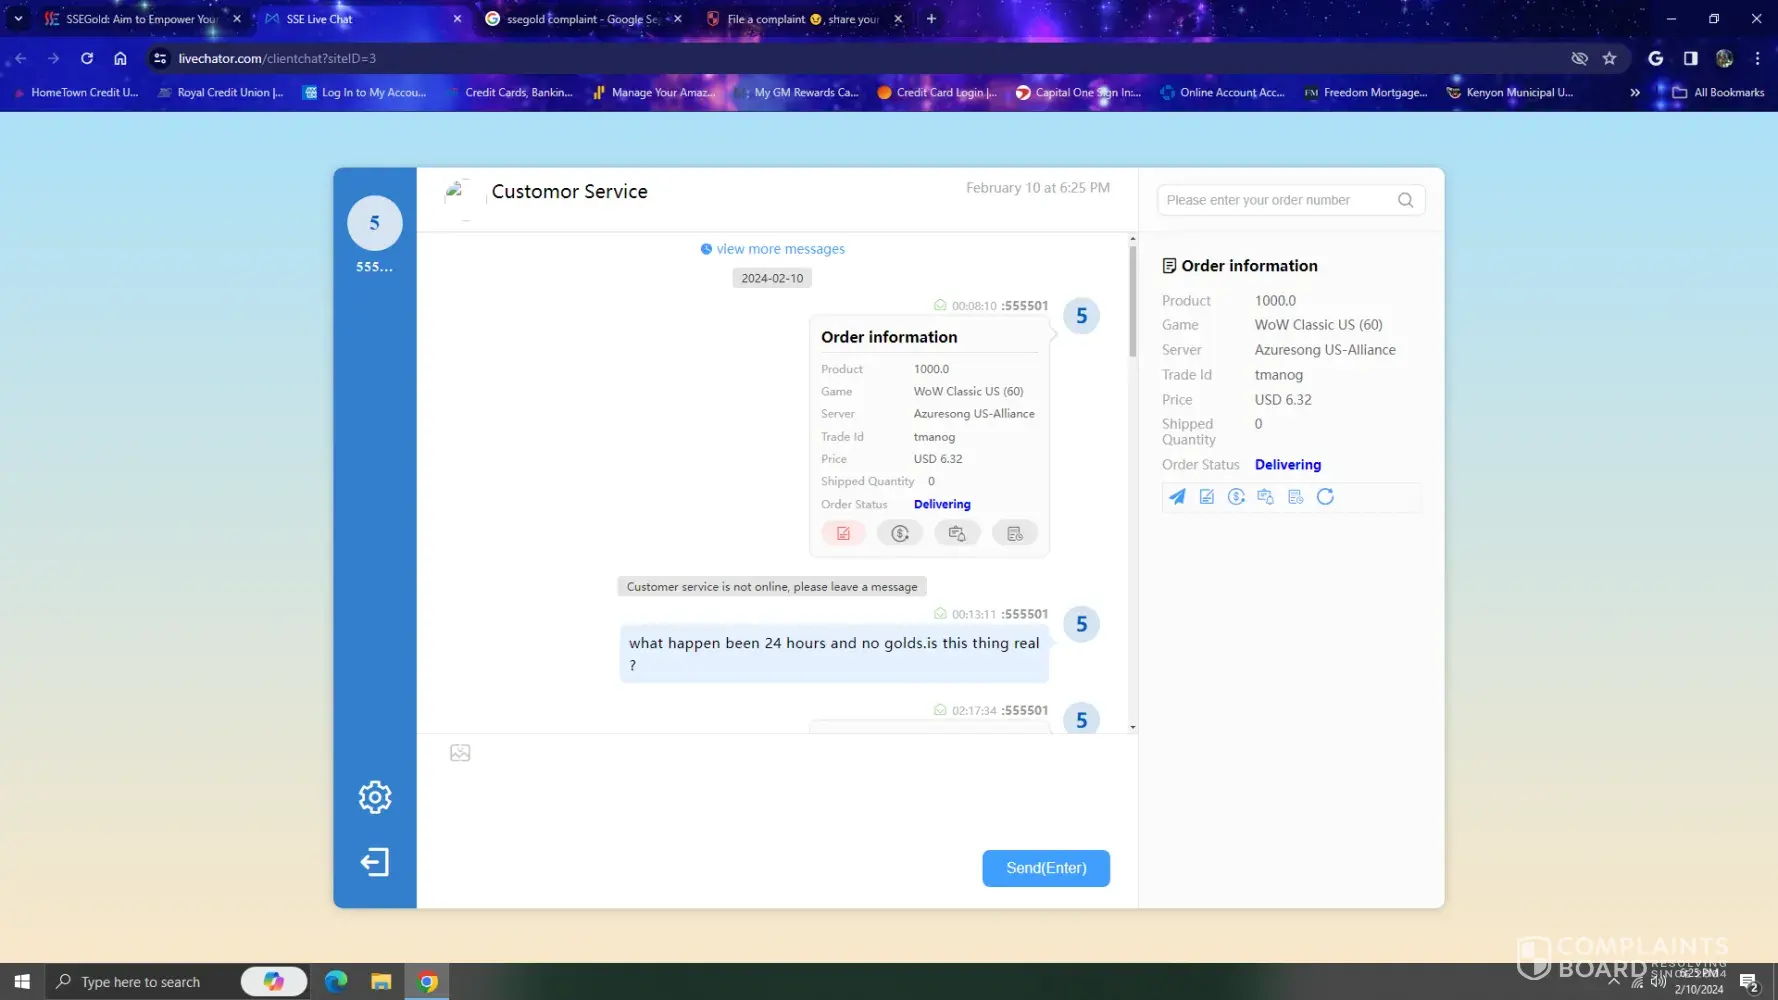Click the chat window vertical scrollbar
Screen dimensions: 1778x1000
(1132, 300)
